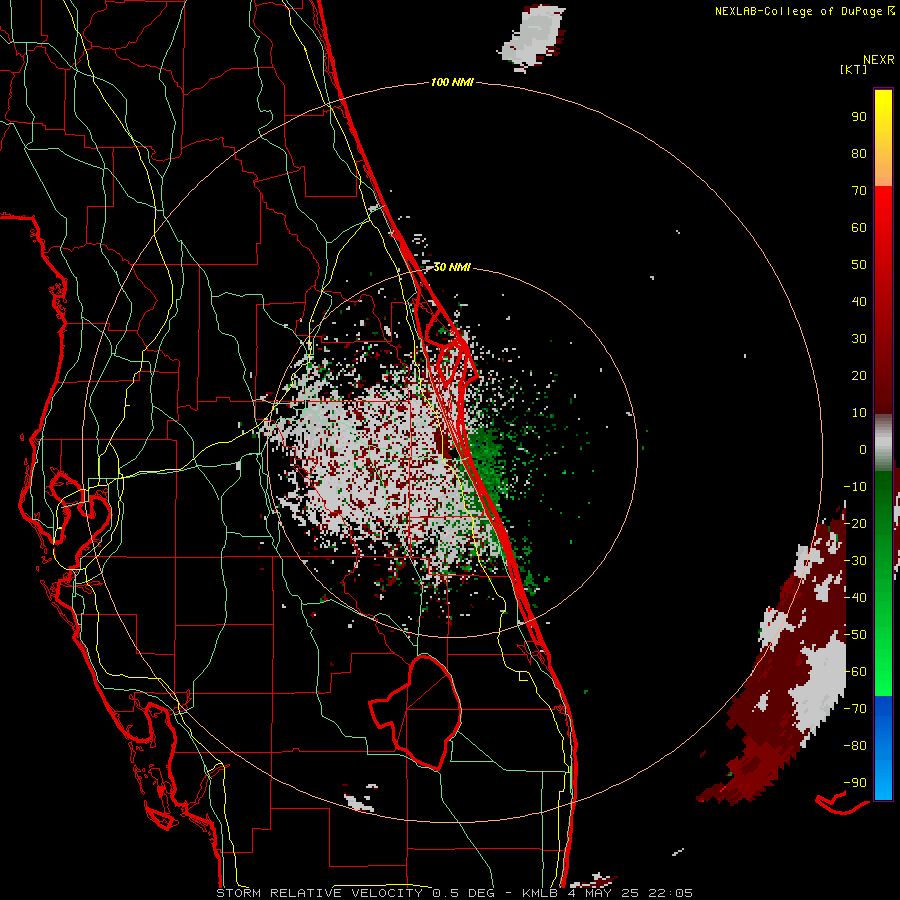900x900 pixels.
Task: Click the -80 value on the velocity scale
Action: [x=855, y=746]
